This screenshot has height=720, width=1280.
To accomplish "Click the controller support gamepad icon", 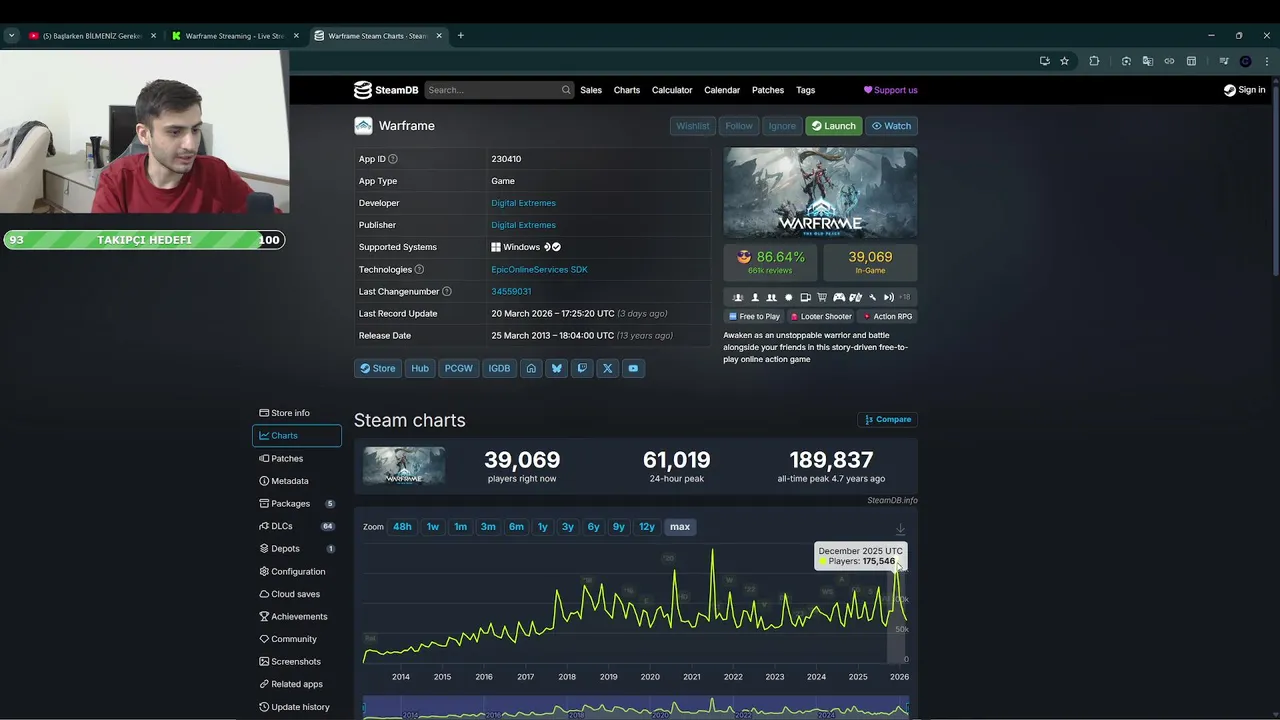I will click(839, 297).
